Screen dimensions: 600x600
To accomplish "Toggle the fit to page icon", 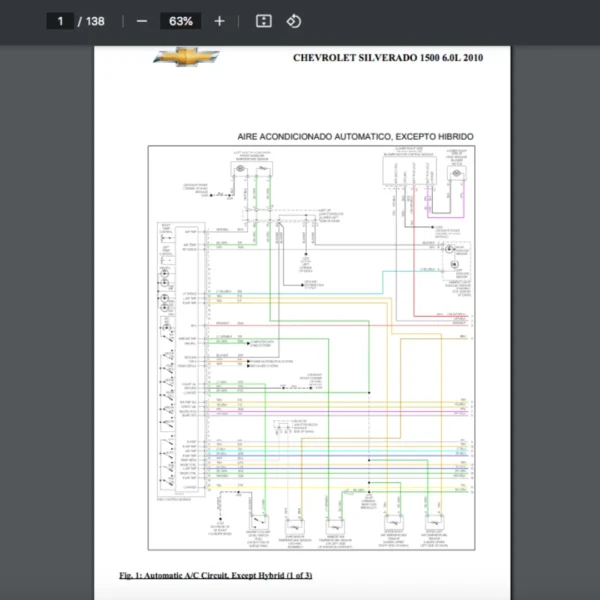I will tap(264, 21).
